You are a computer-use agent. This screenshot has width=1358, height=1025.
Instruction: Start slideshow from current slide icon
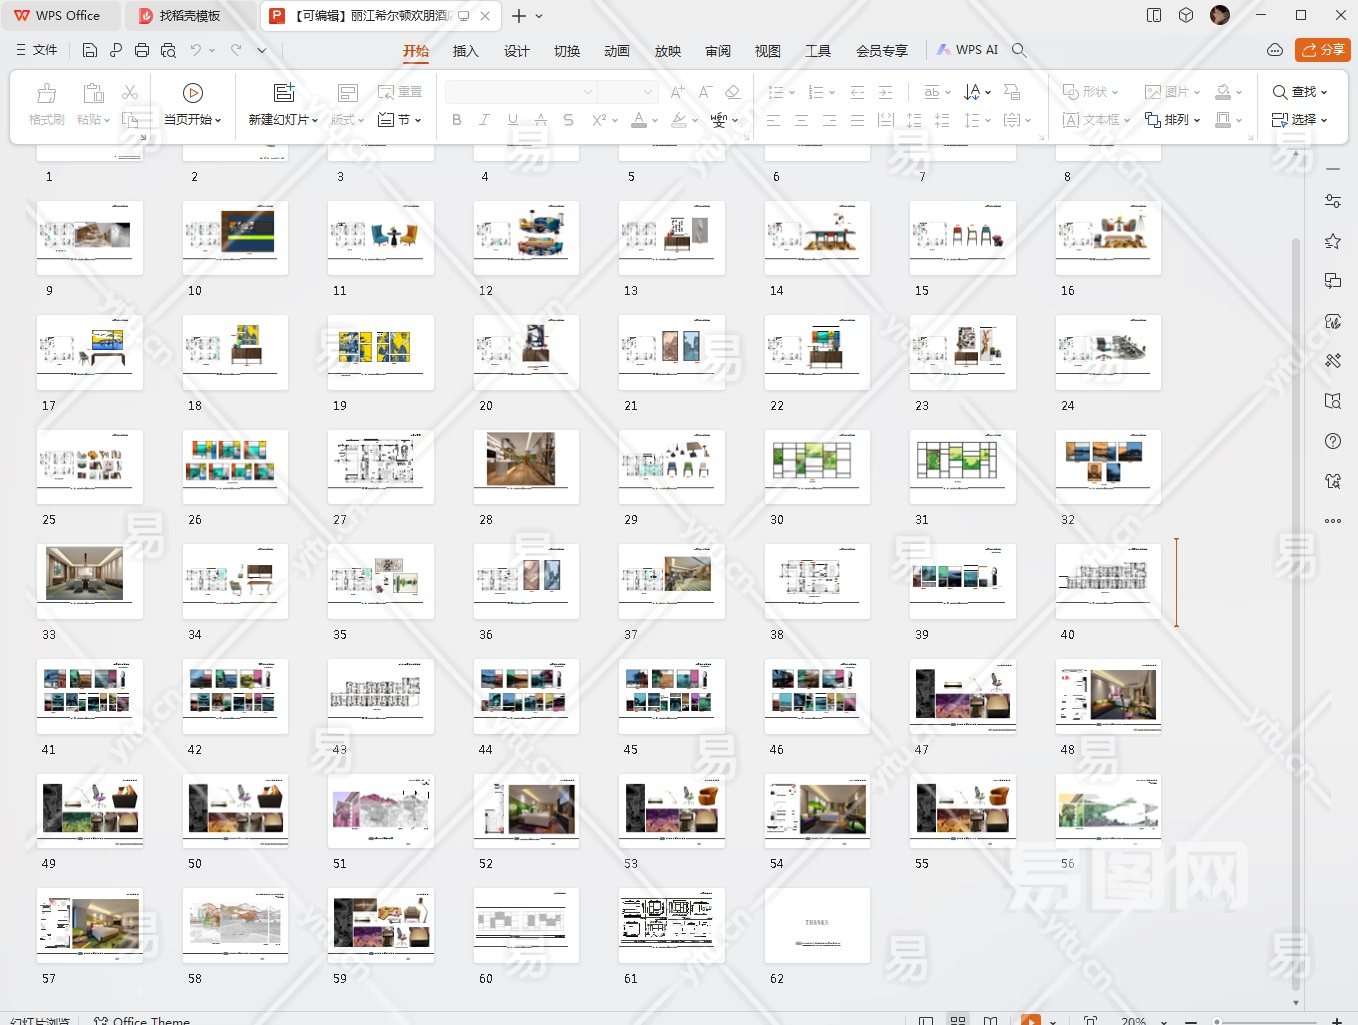tap(193, 93)
